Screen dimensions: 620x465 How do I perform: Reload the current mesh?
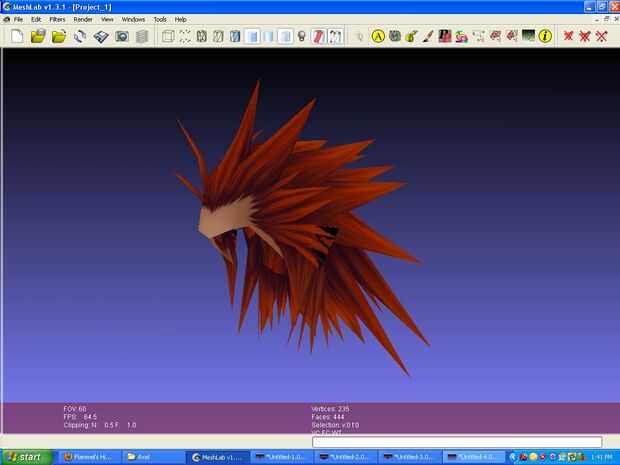point(80,36)
